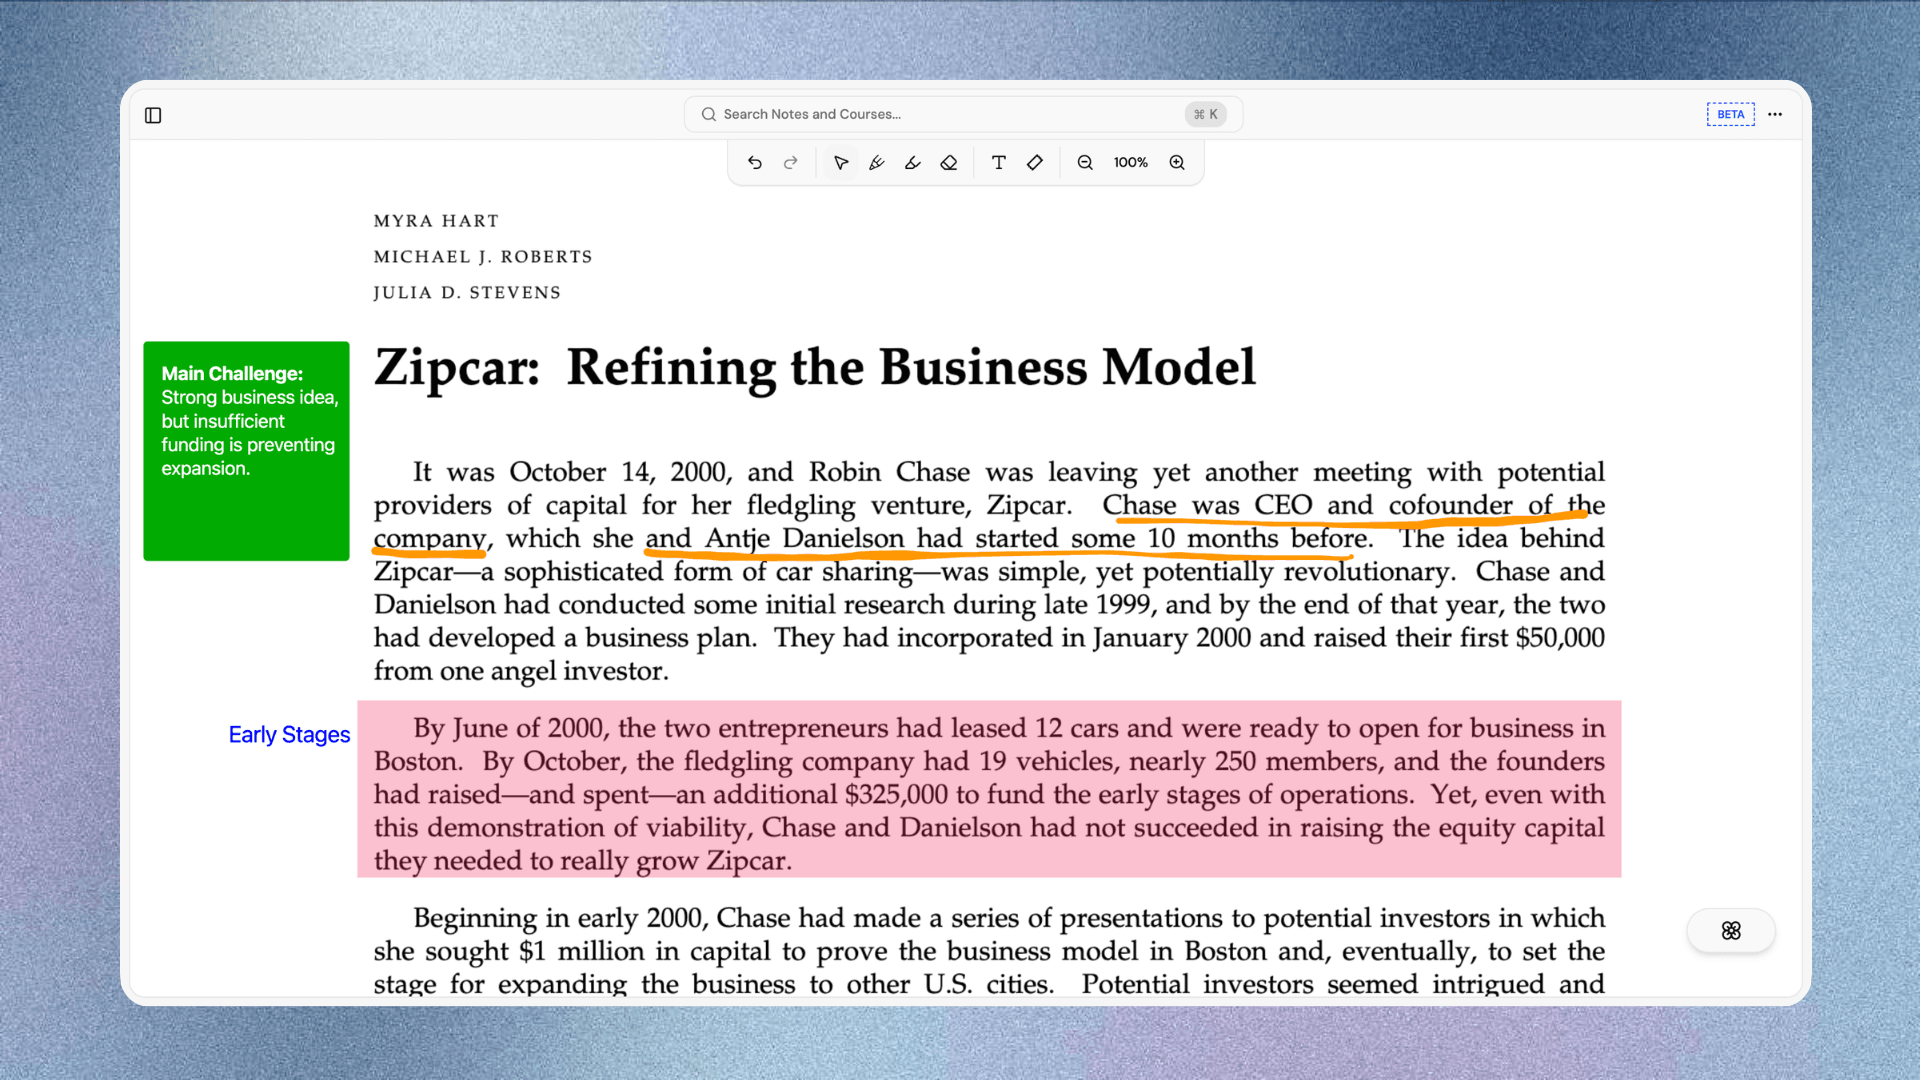This screenshot has height=1080, width=1920.
Task: Click the author name MYRA HART
Action: pos(436,221)
